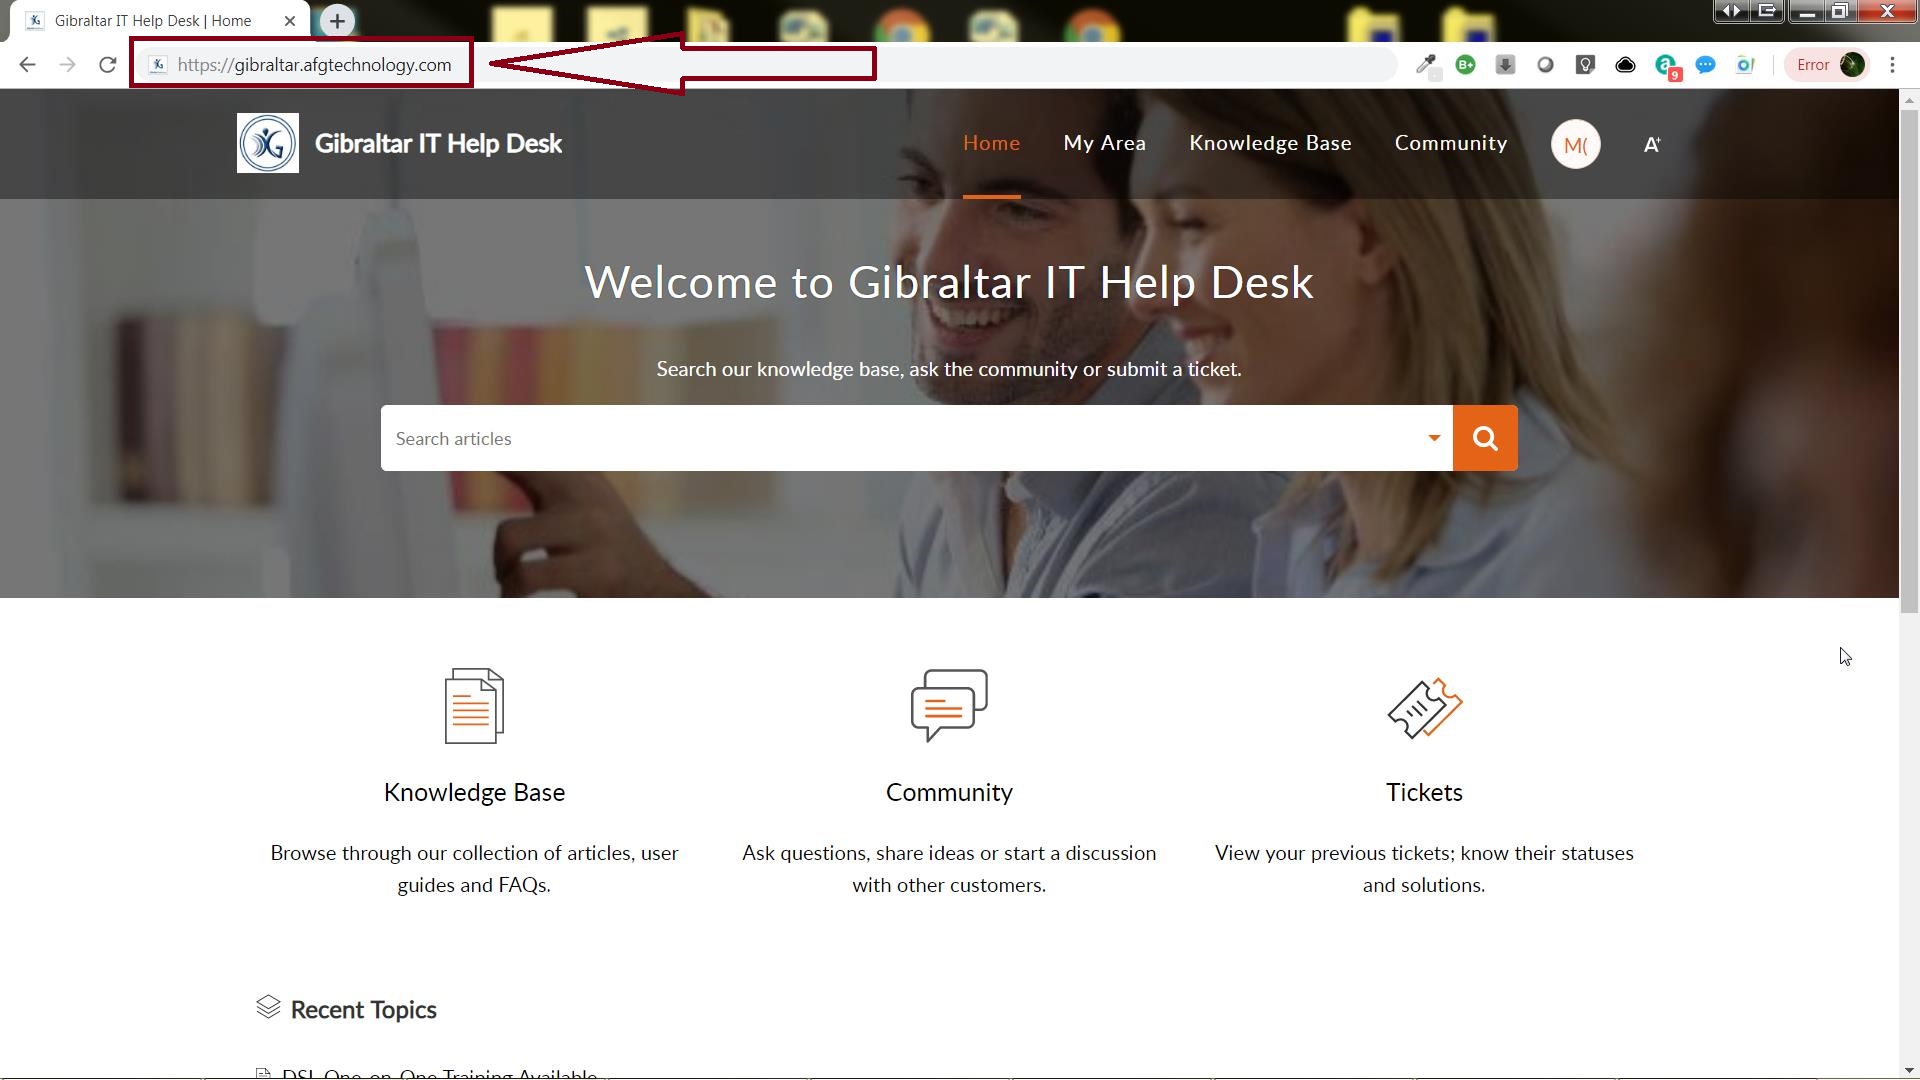Open Chrome's three-dot menu
The image size is (1920, 1080).
(1892, 65)
